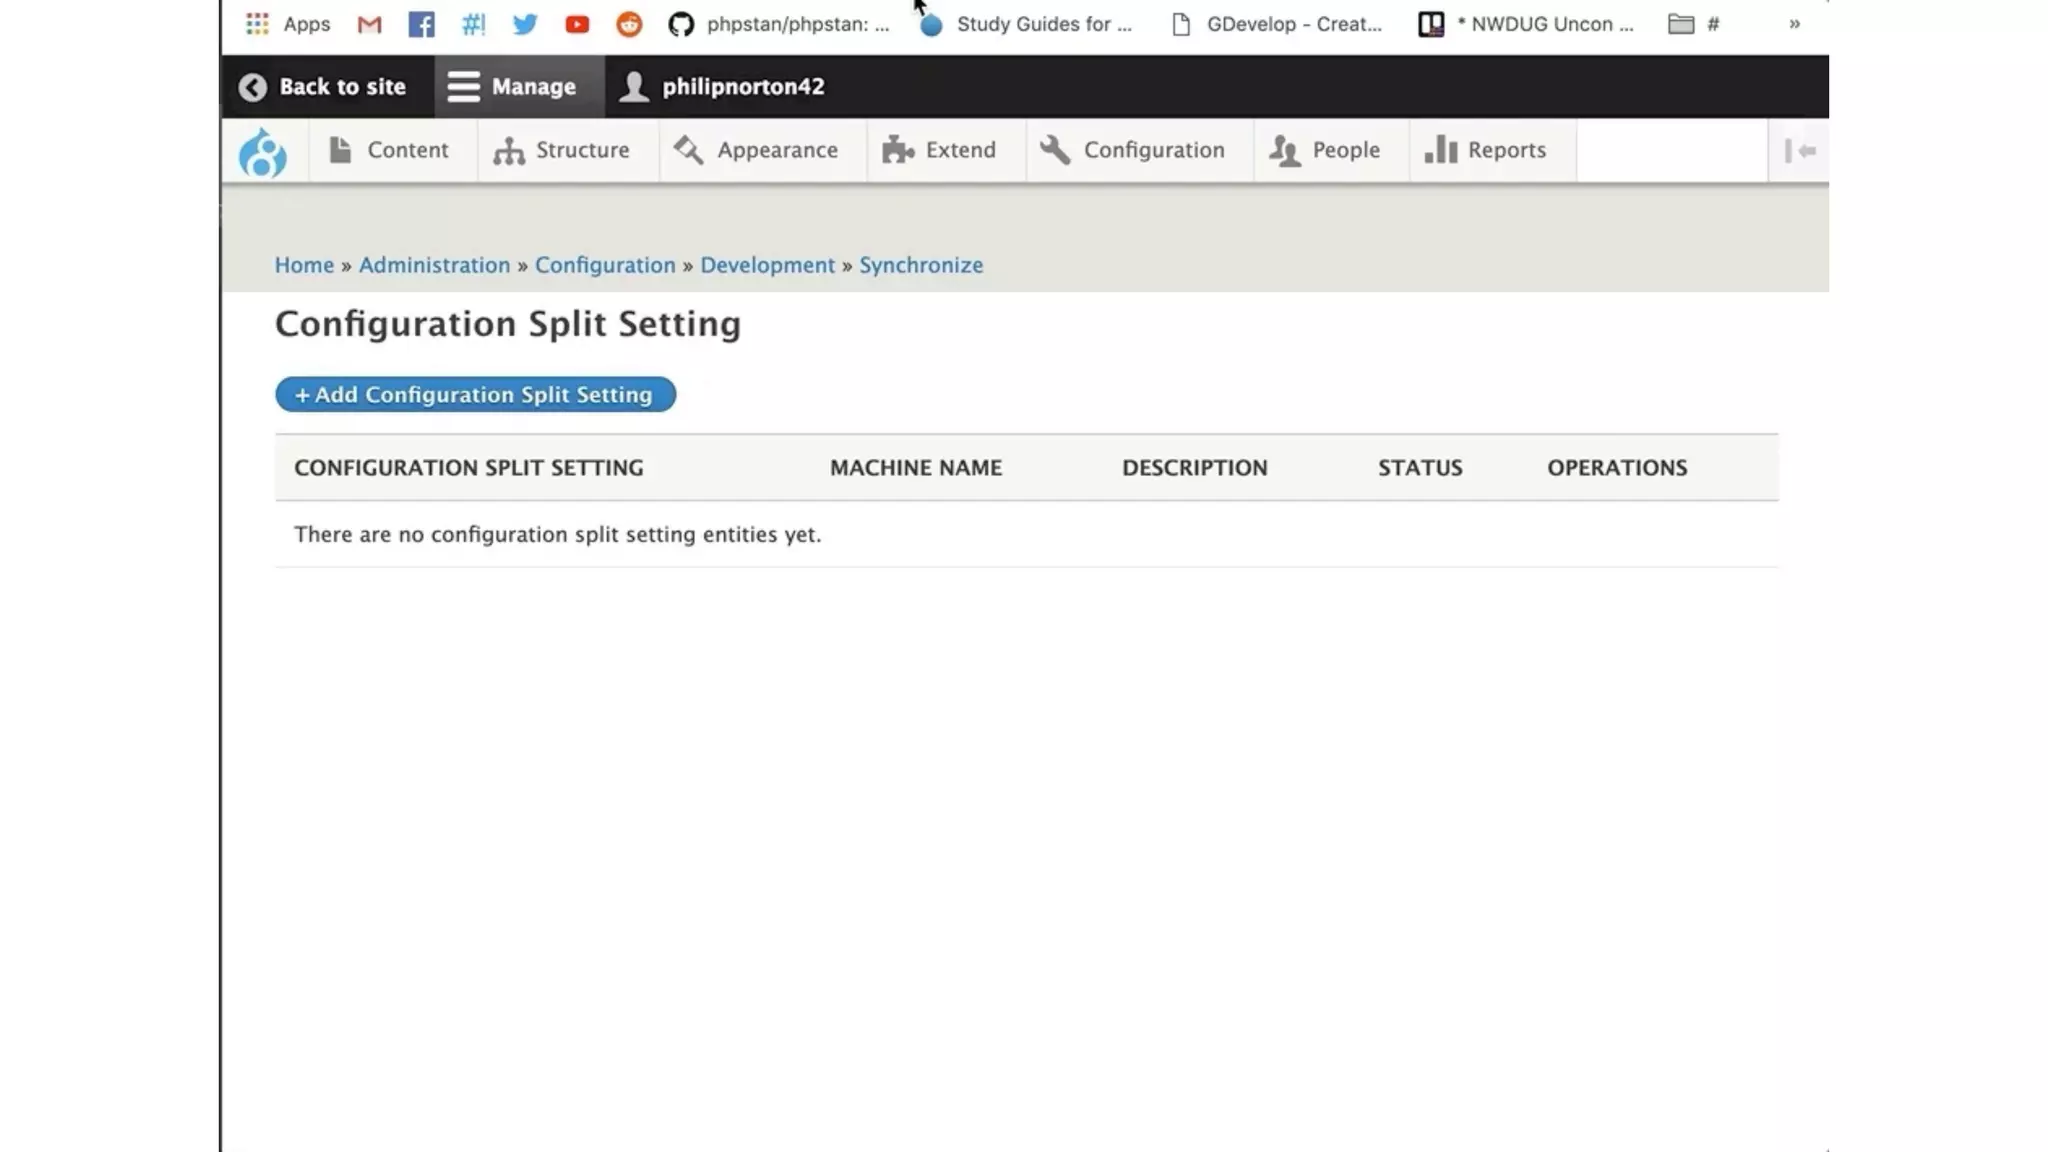2048x1152 pixels.
Task: Open the Structure admin menu
Action: pos(562,150)
